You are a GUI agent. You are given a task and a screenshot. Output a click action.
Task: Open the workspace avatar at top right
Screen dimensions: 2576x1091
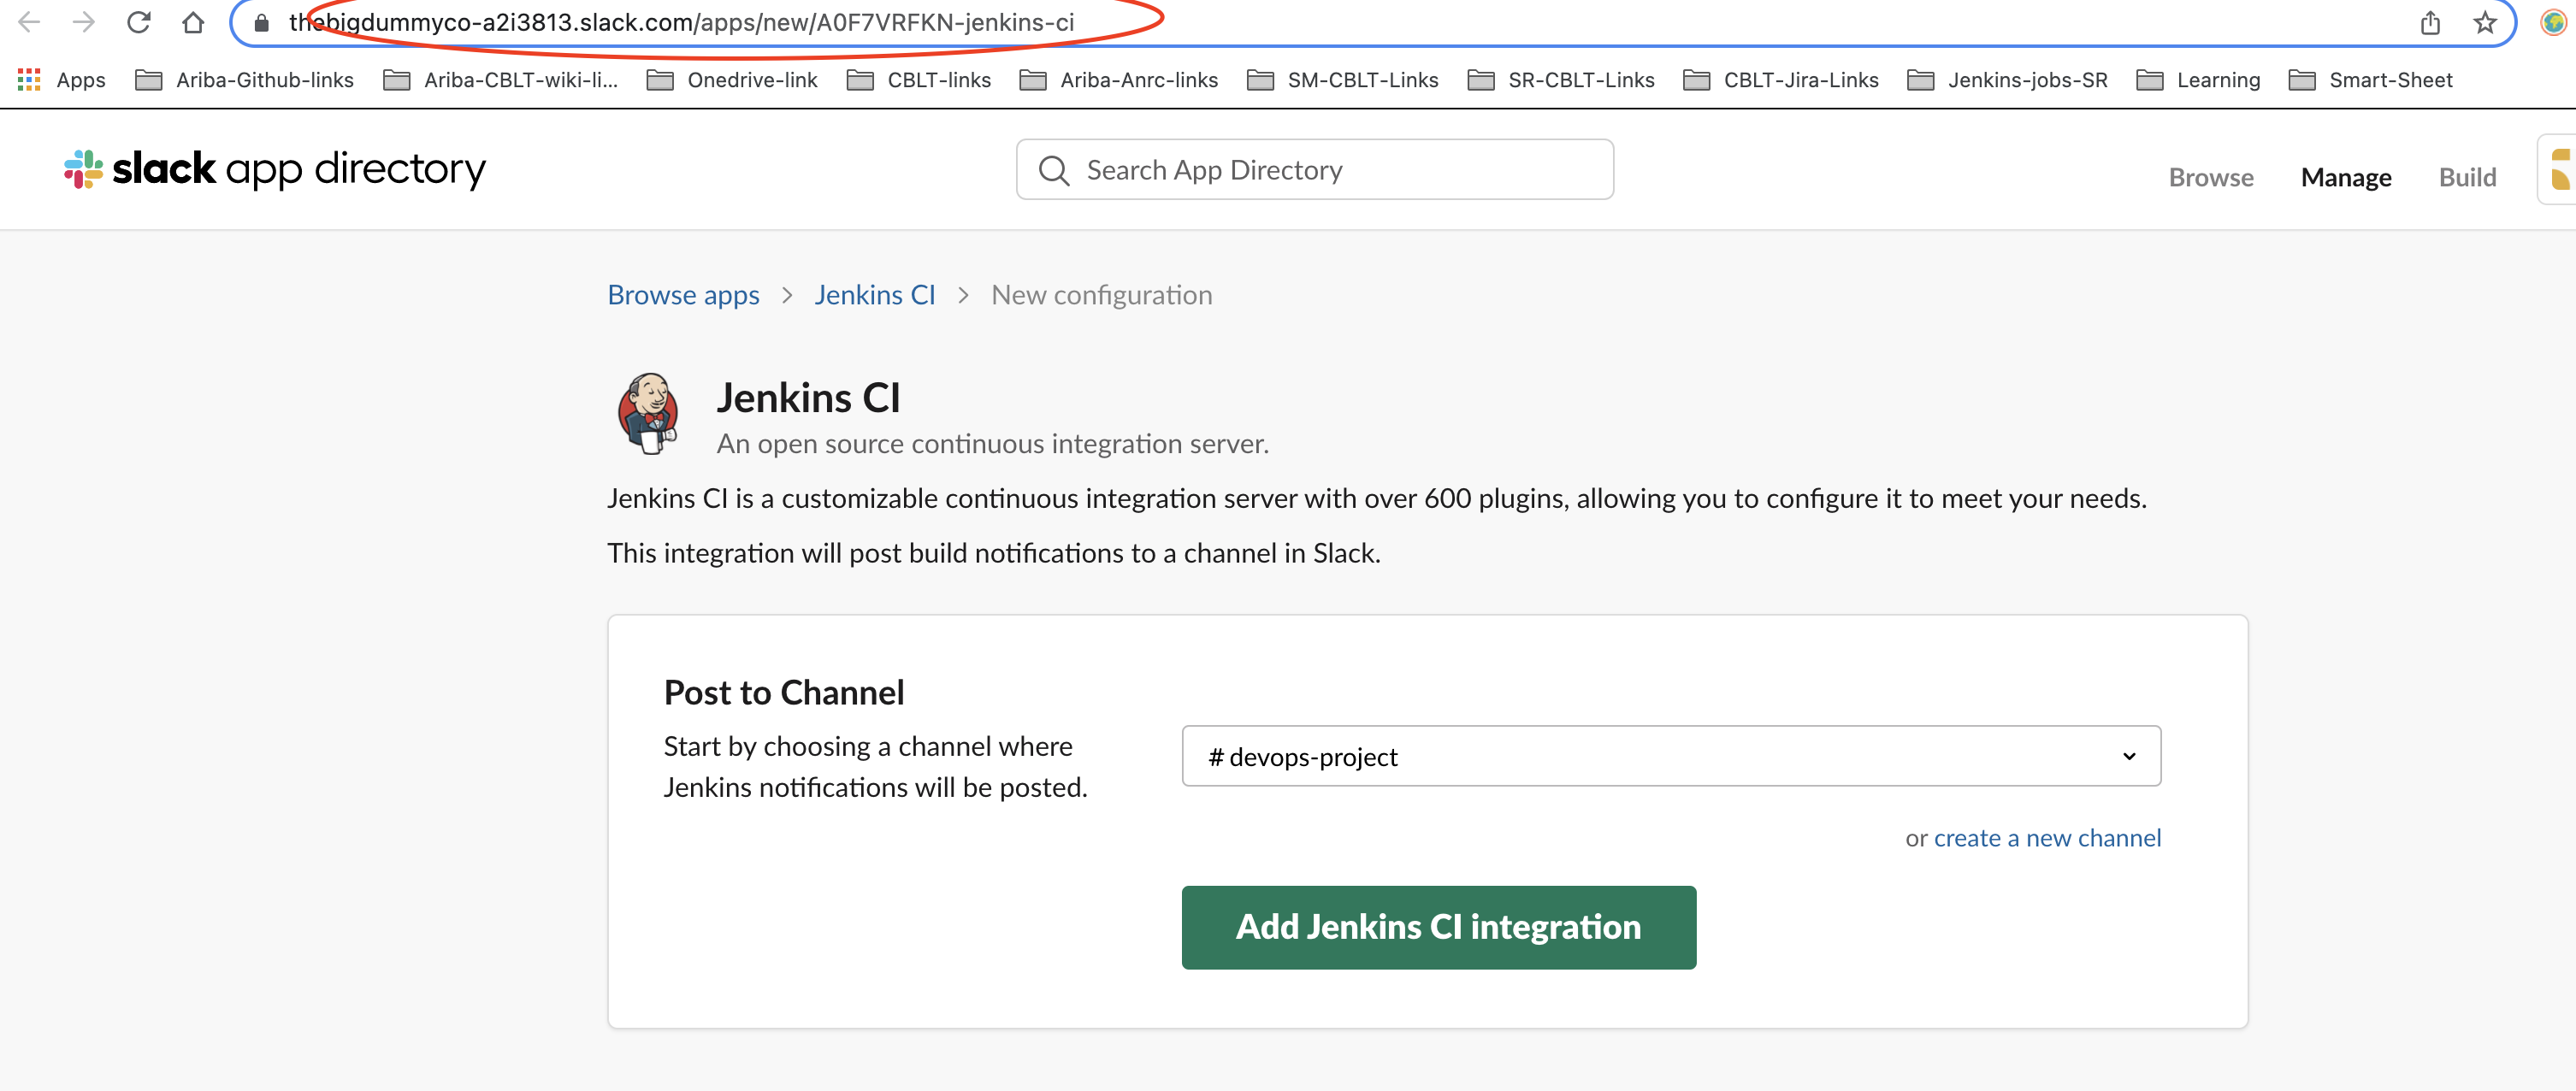pos(2558,169)
